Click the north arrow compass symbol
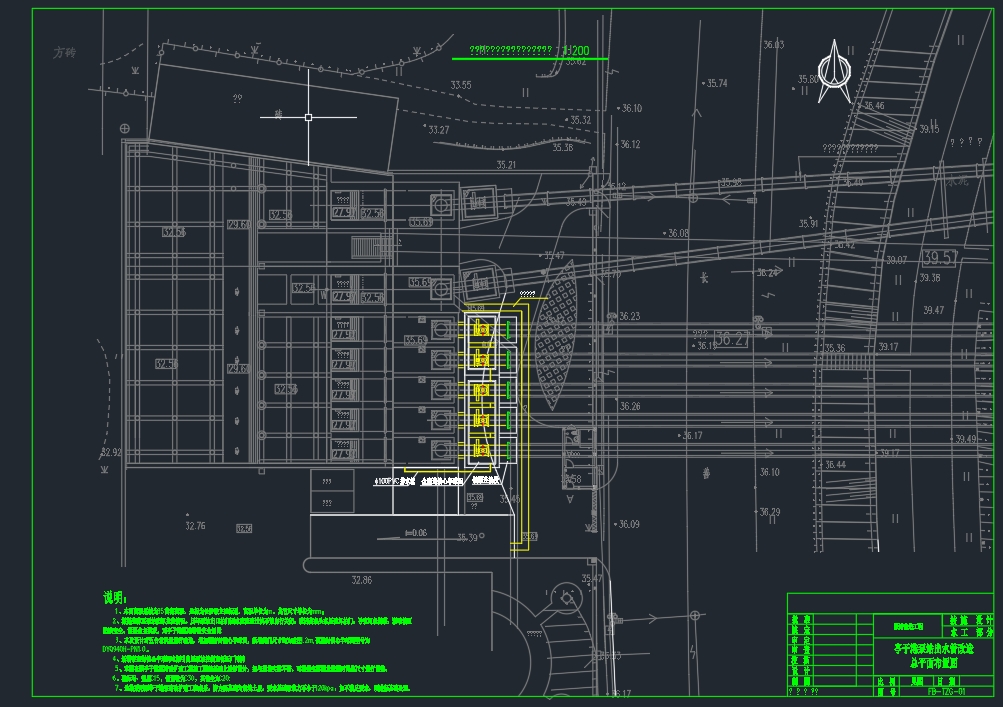 (x=834, y=72)
